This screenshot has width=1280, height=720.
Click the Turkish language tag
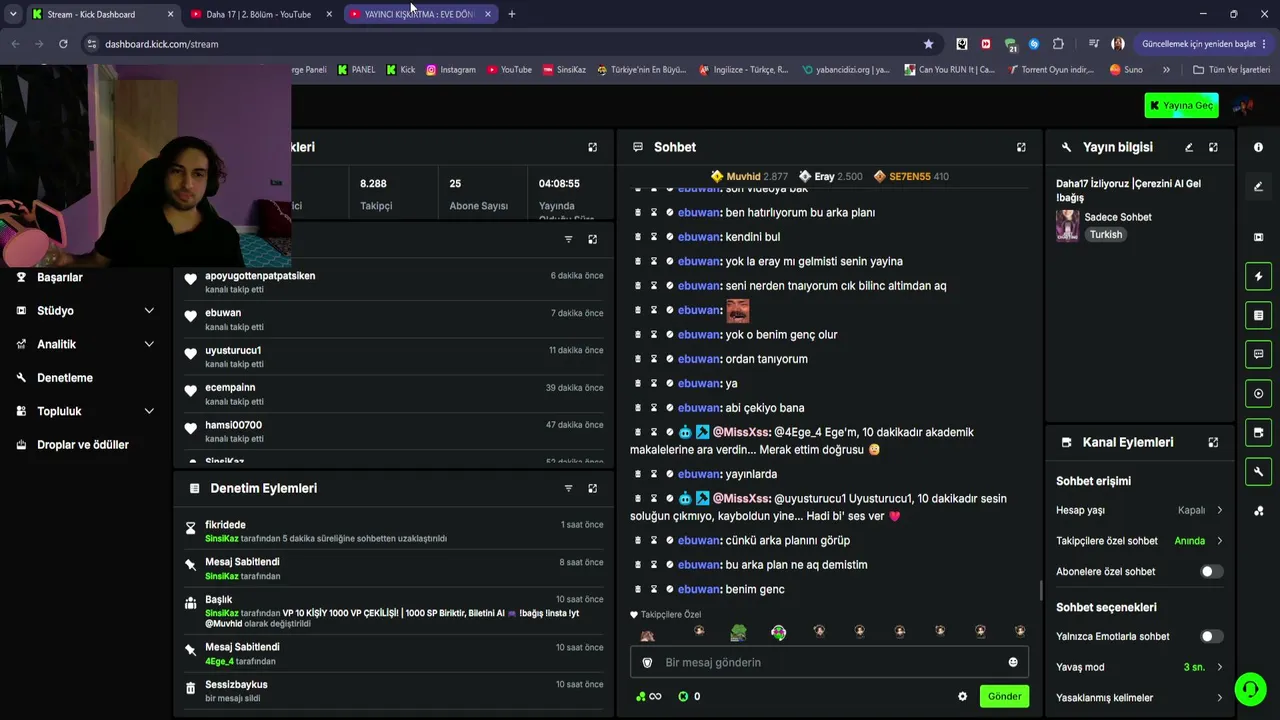click(x=1106, y=235)
